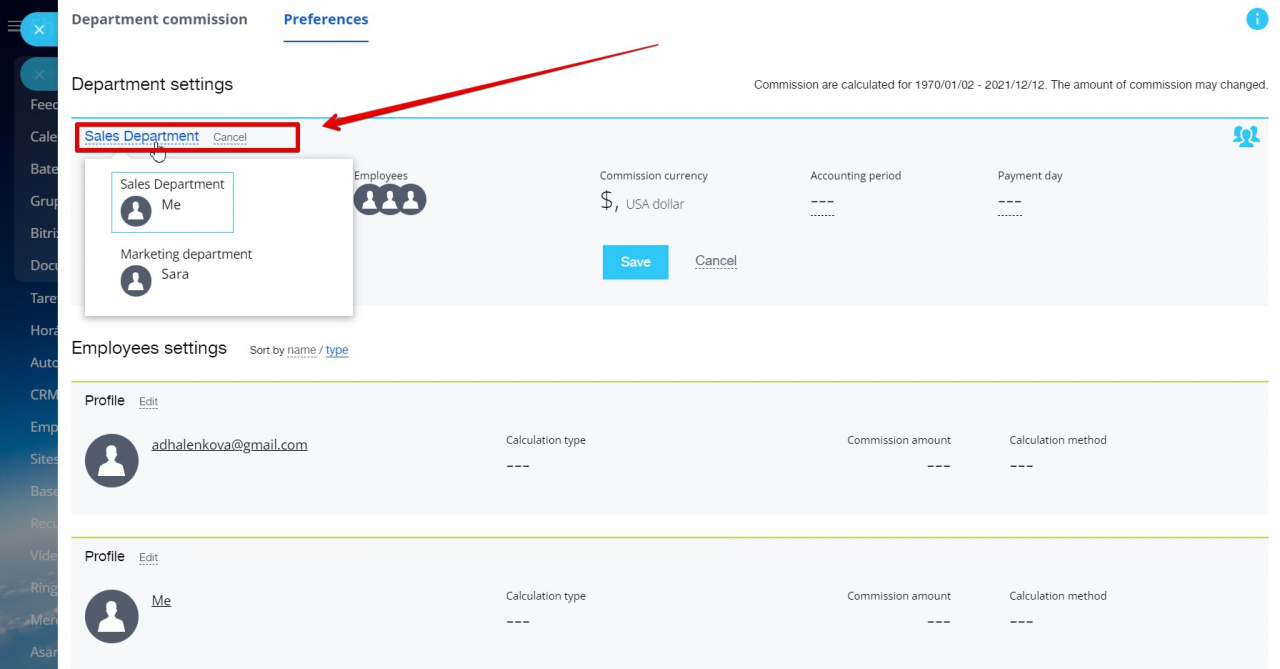Click the blue department group icon
1280x669 pixels.
[1245, 137]
